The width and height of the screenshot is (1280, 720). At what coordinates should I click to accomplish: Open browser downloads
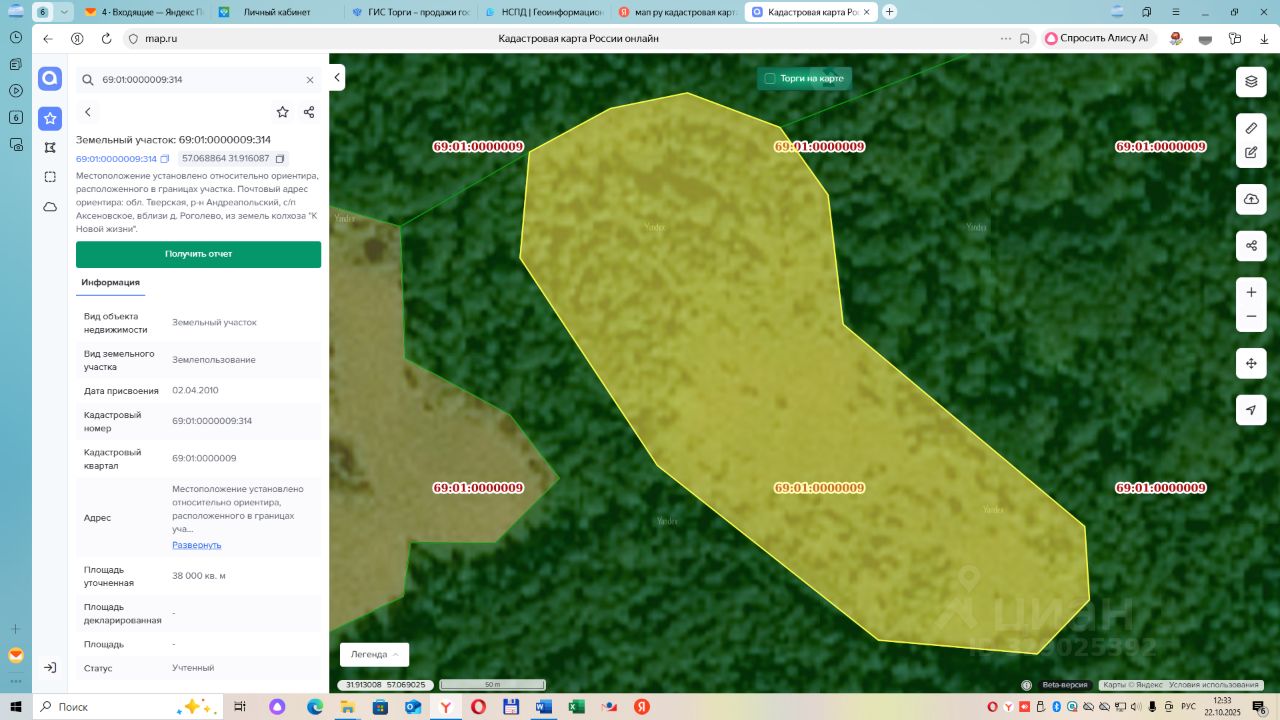click(x=1263, y=38)
